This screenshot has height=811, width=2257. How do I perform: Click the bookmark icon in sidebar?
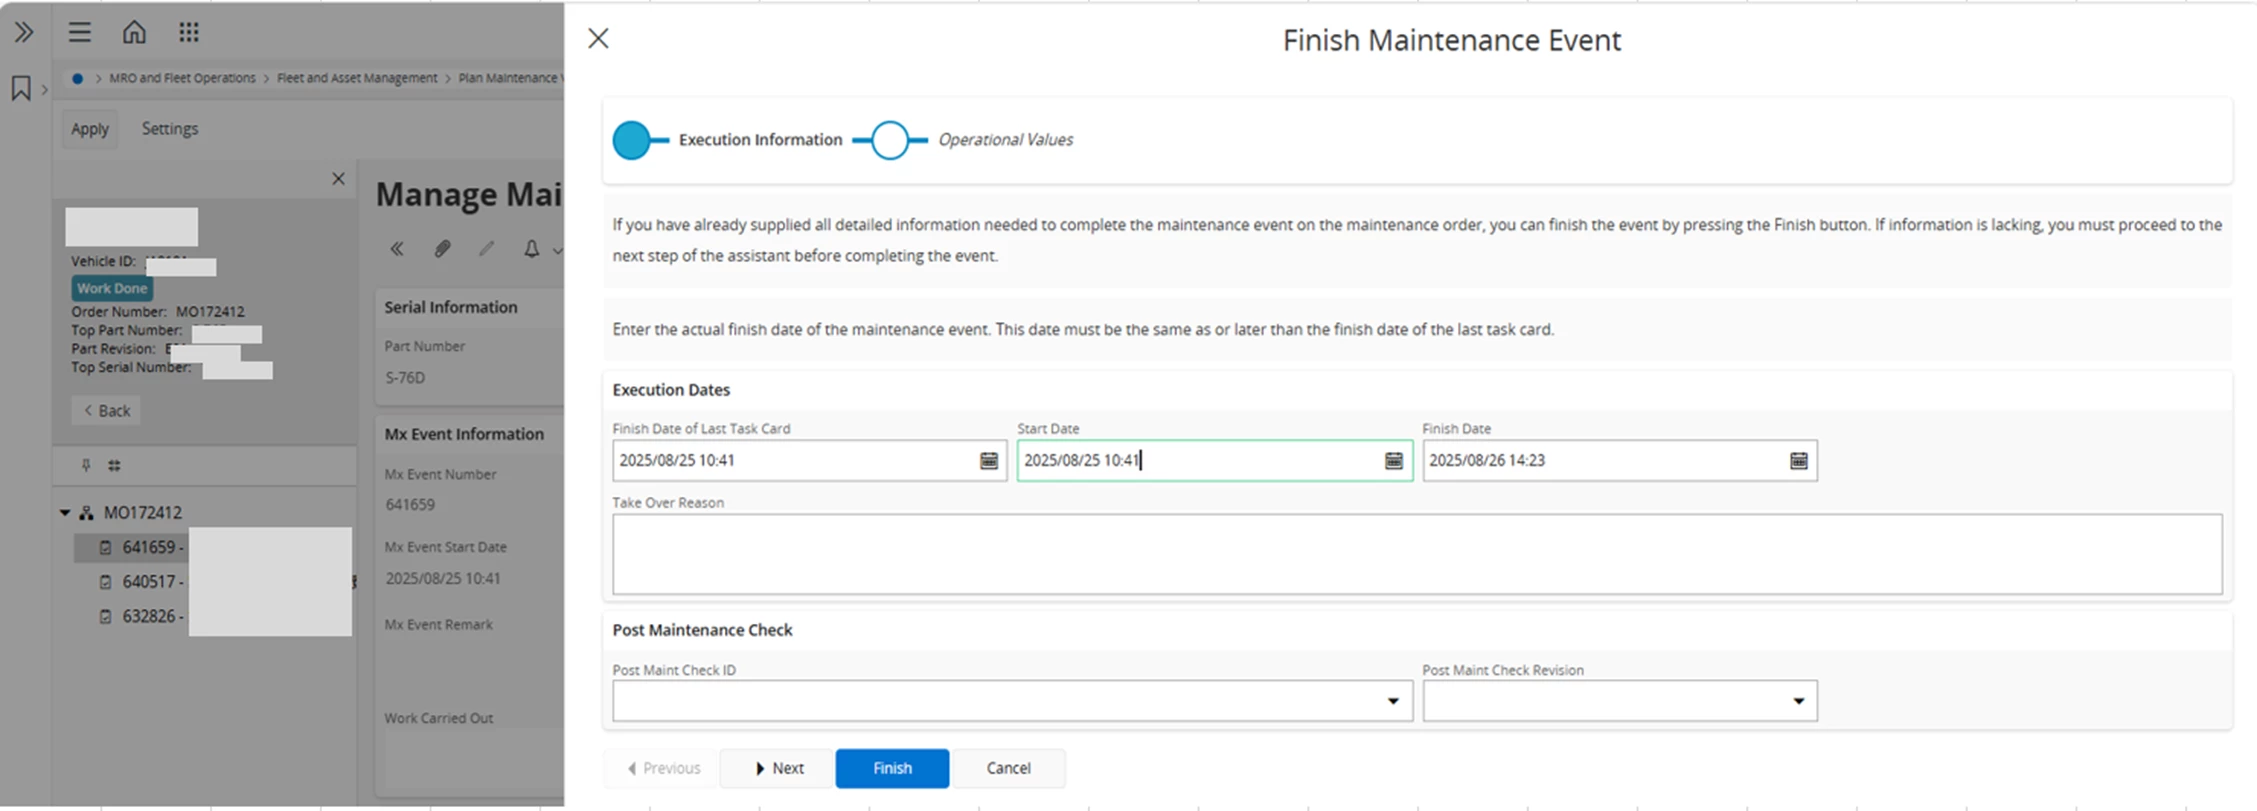tap(21, 88)
